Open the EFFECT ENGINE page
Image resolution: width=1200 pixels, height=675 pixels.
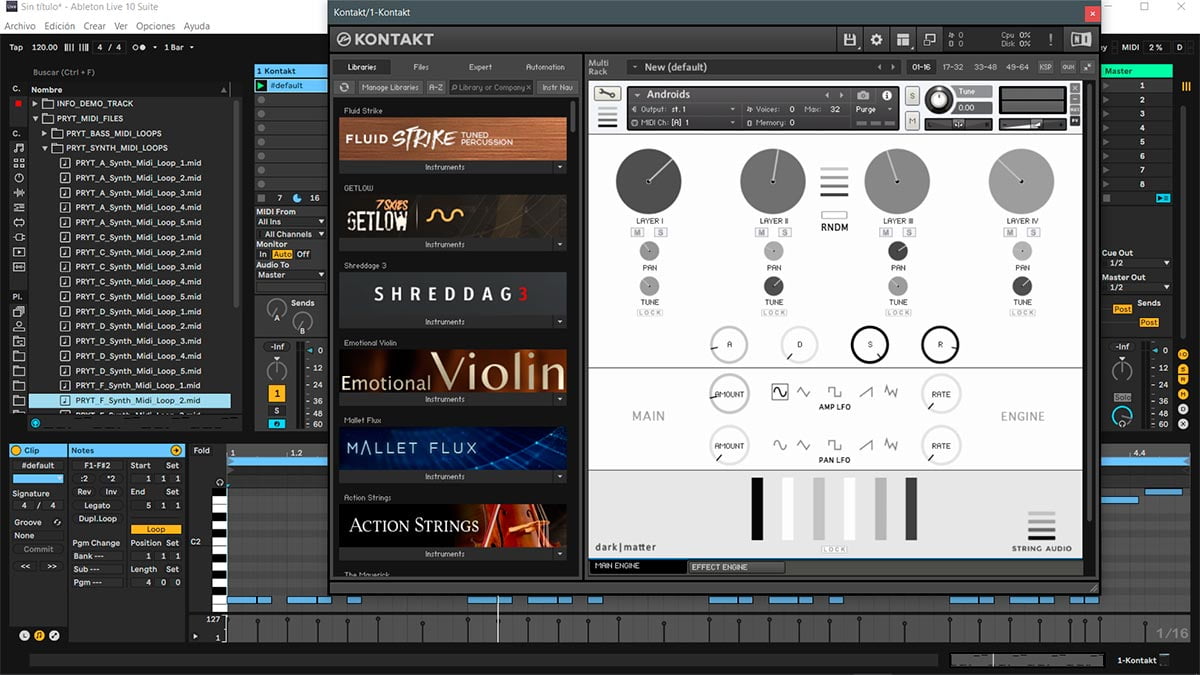coord(736,567)
